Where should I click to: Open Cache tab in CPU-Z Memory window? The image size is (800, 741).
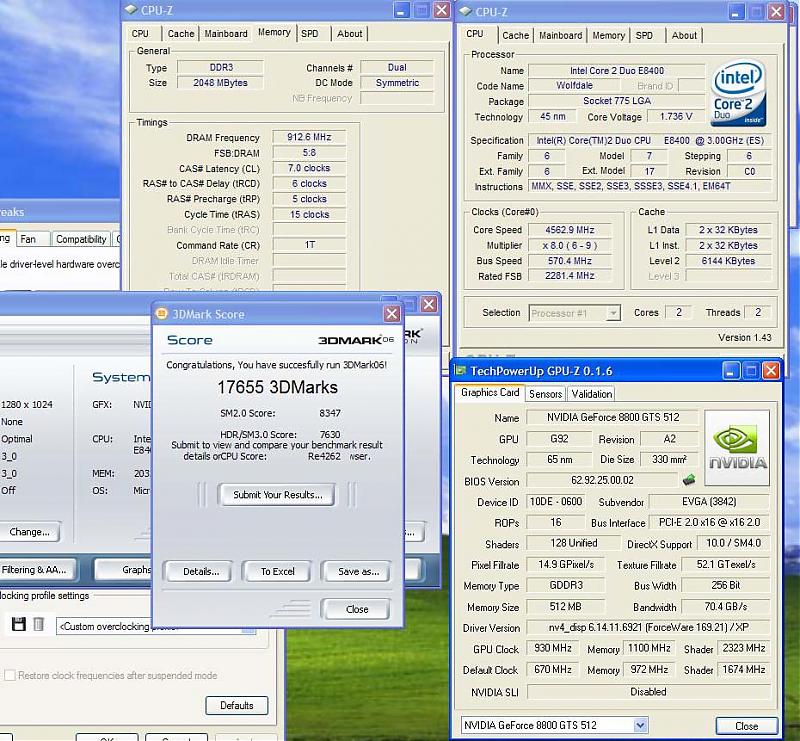pyautogui.click(x=181, y=34)
